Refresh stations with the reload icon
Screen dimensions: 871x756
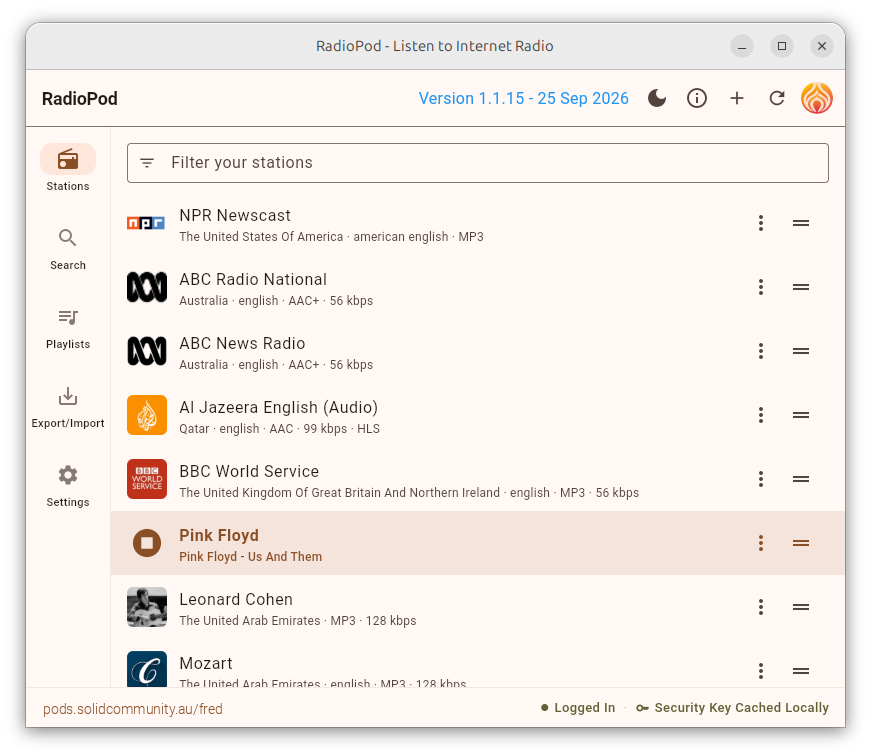click(x=777, y=98)
